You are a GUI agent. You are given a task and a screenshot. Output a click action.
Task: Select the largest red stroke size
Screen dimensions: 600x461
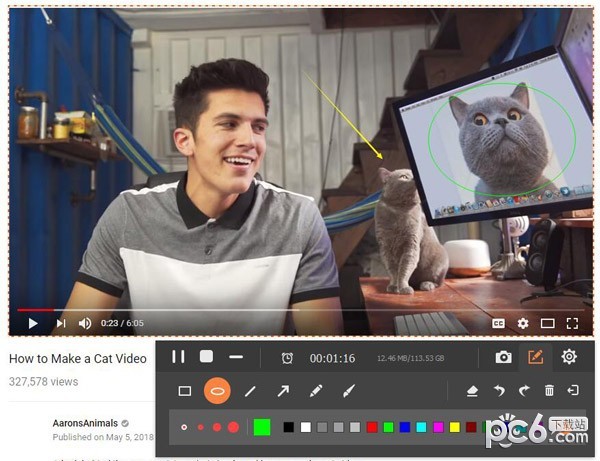click(233, 427)
